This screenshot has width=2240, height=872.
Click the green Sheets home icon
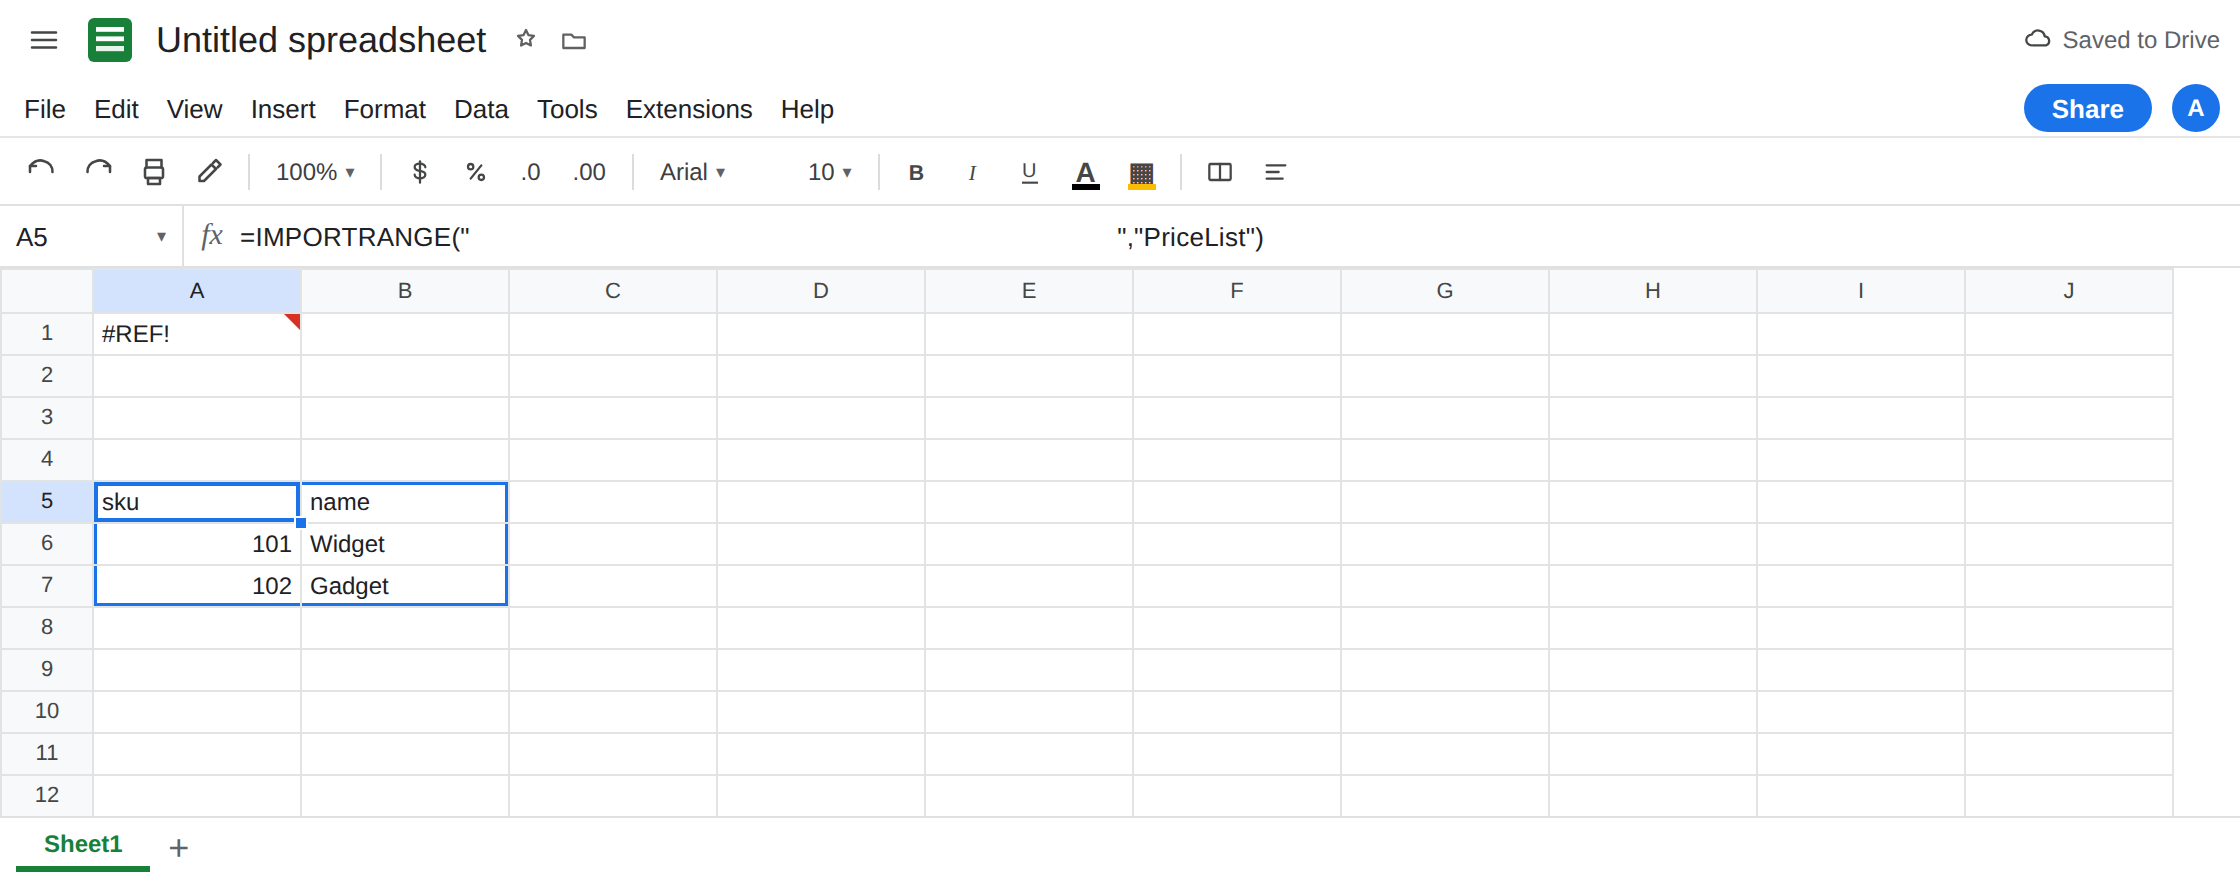[x=110, y=40]
